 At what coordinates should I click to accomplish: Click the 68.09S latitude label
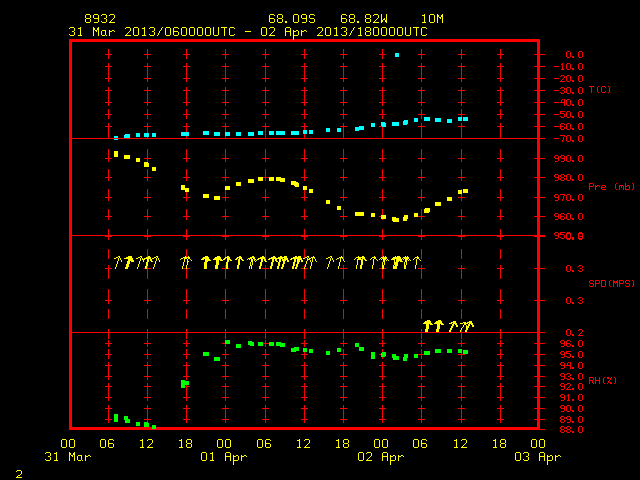(292, 19)
